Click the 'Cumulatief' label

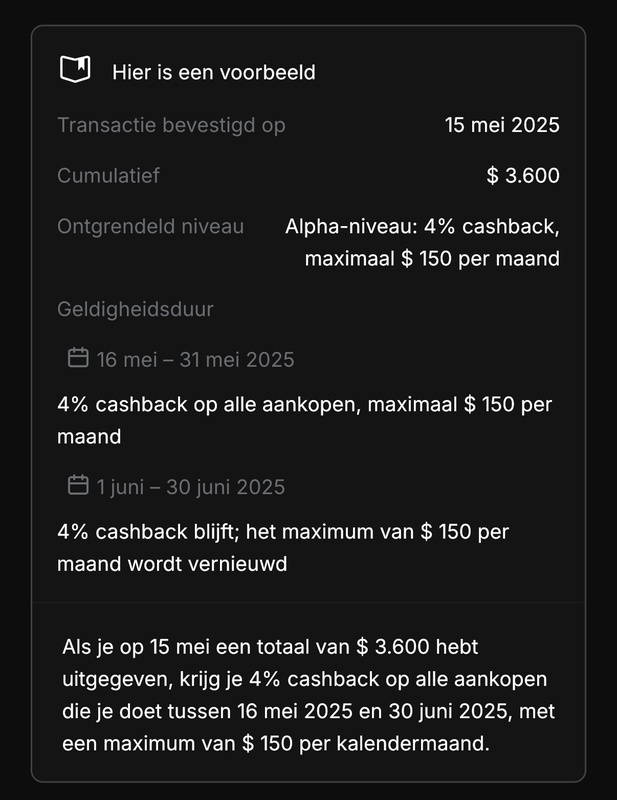(108, 176)
